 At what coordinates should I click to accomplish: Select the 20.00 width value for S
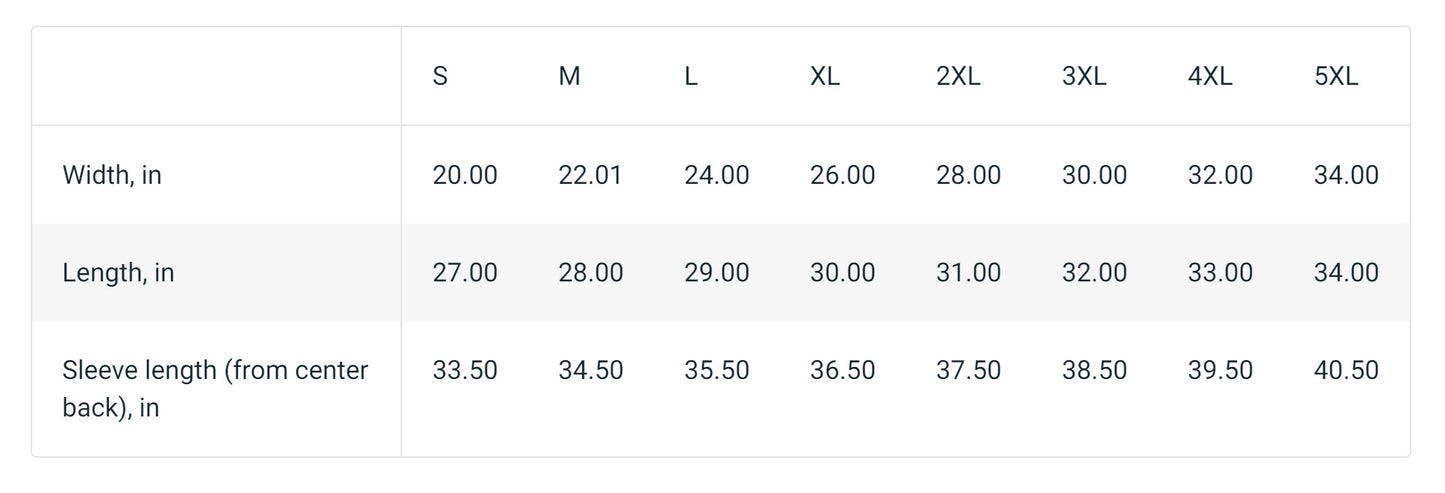(x=465, y=175)
